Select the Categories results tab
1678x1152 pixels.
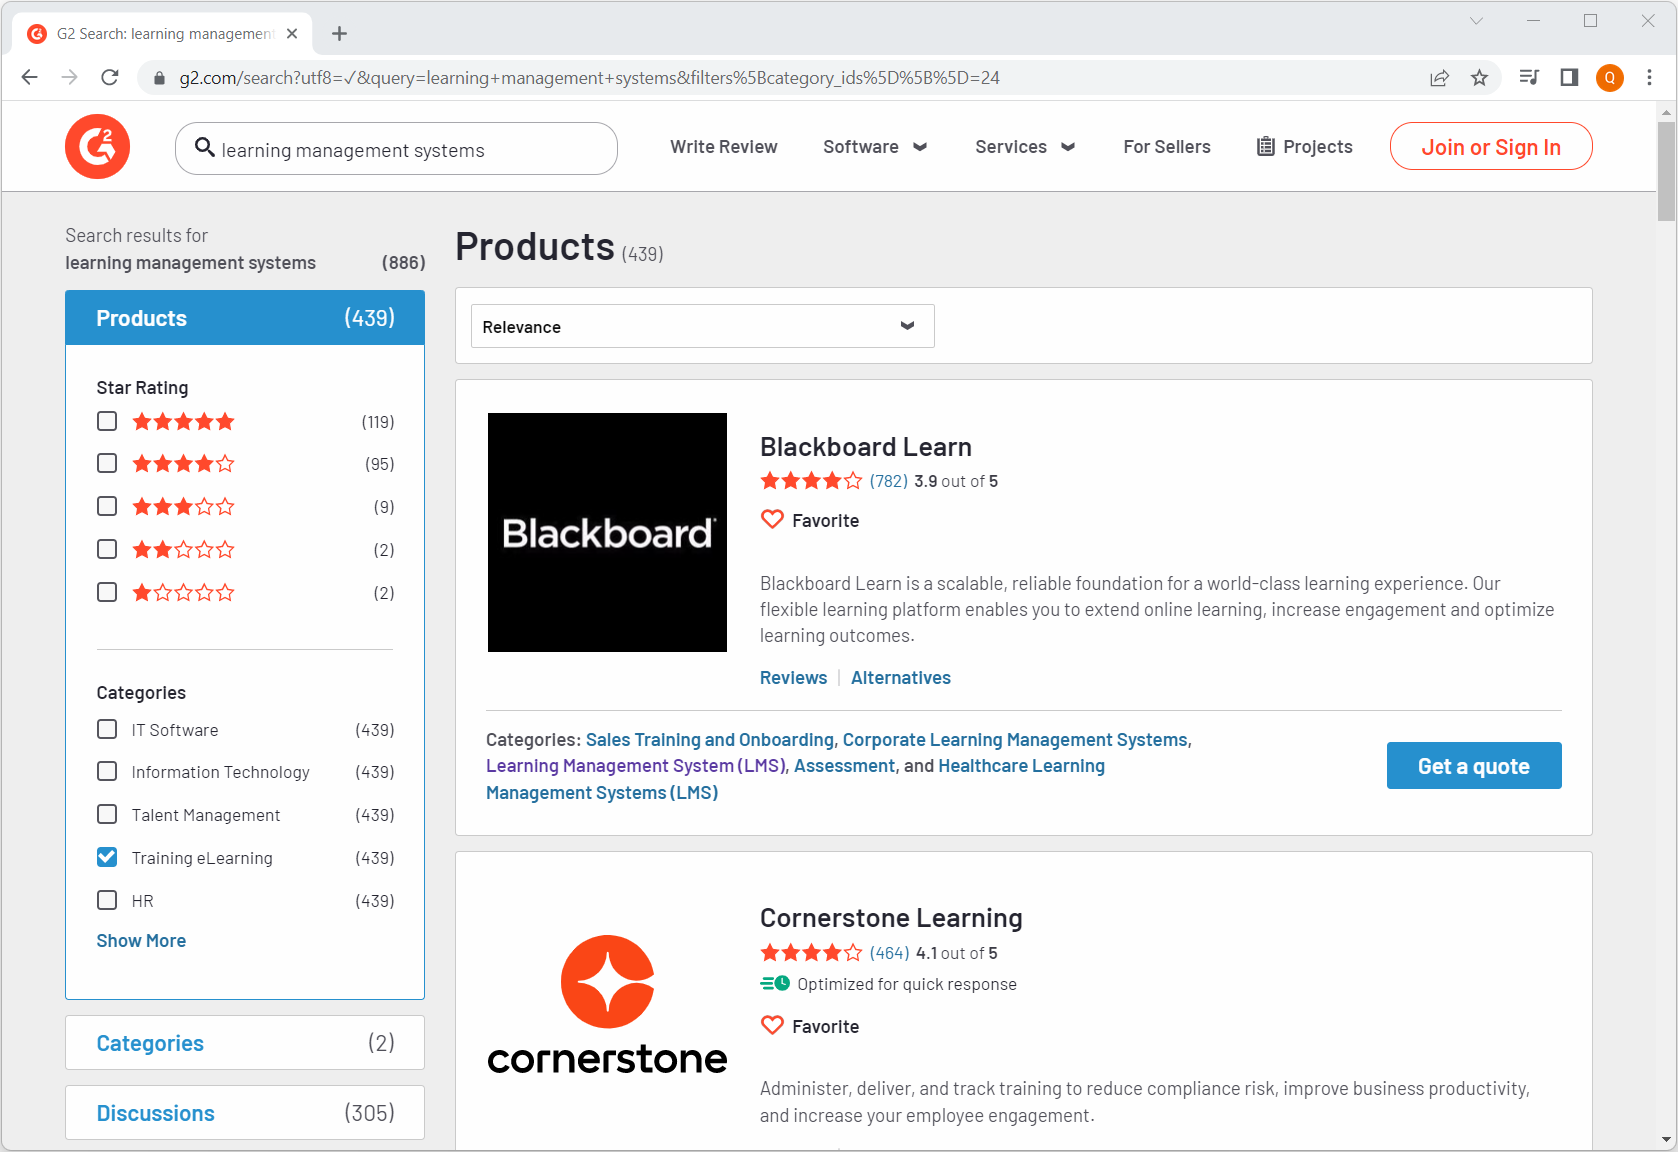pos(245,1043)
